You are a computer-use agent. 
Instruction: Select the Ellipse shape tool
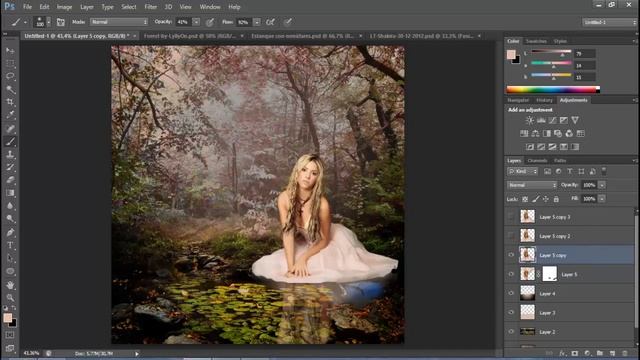pyautogui.click(x=10, y=271)
